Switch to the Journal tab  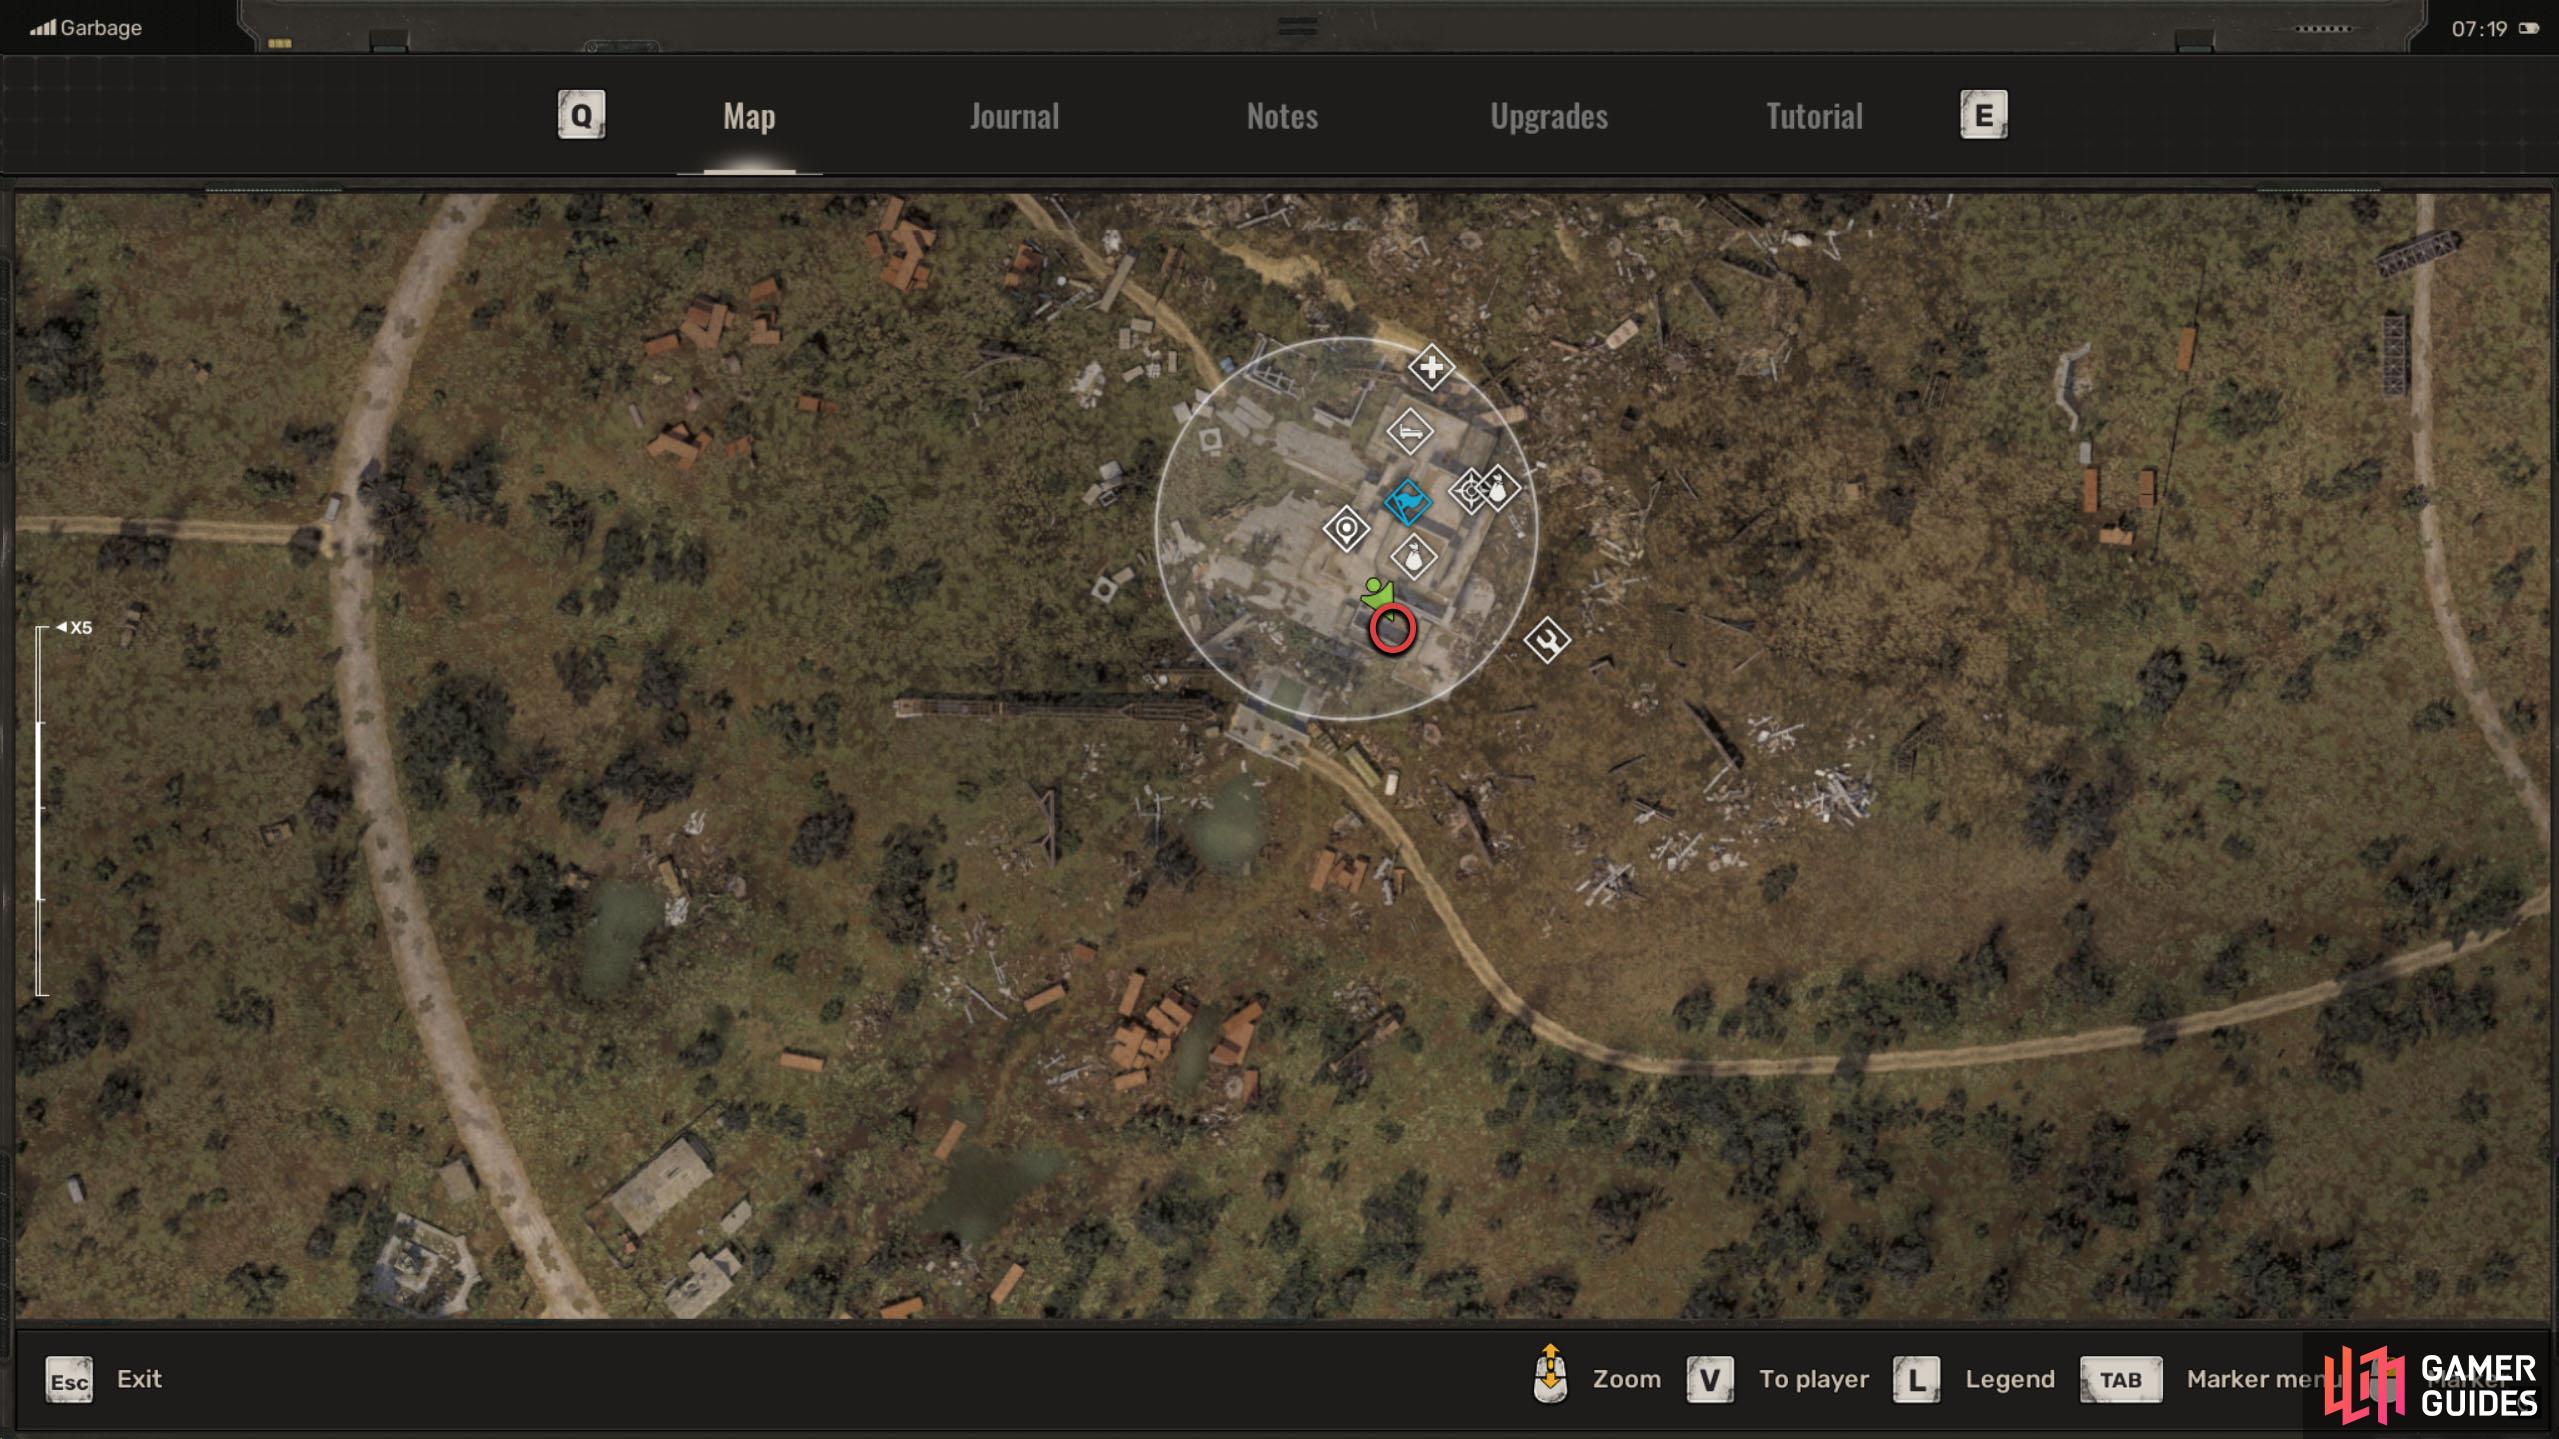[1014, 116]
